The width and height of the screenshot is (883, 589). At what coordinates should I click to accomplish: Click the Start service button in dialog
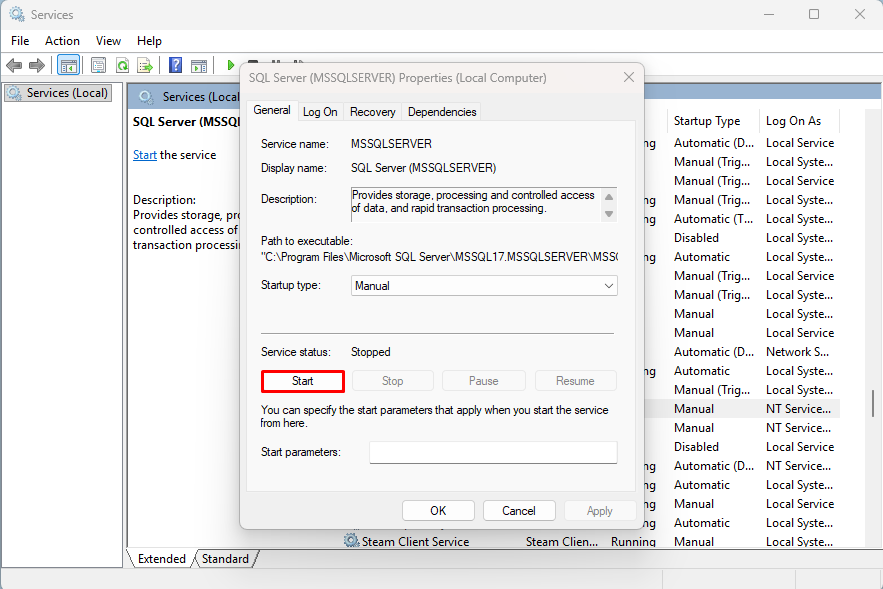click(x=302, y=381)
